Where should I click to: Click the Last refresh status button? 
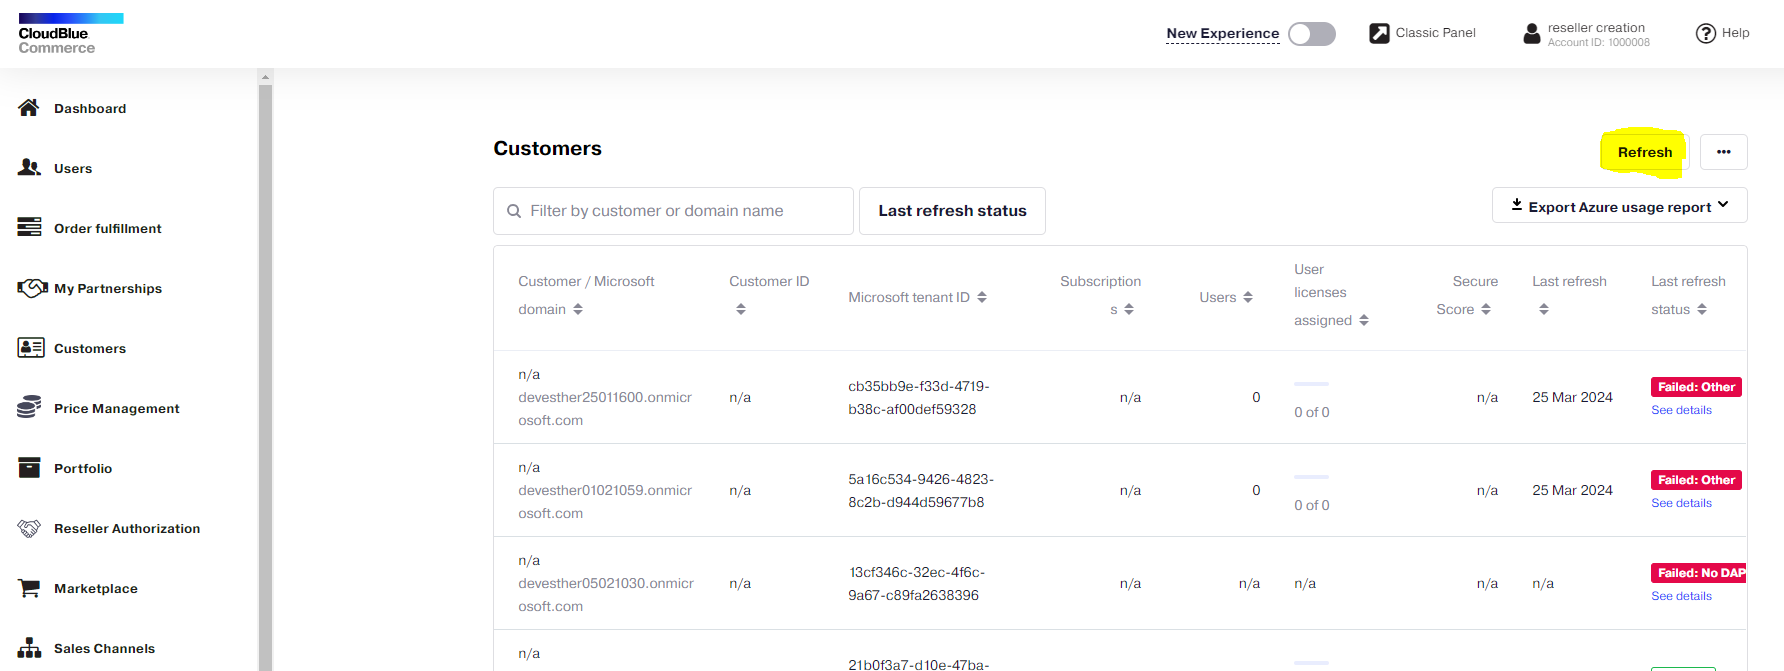(952, 211)
